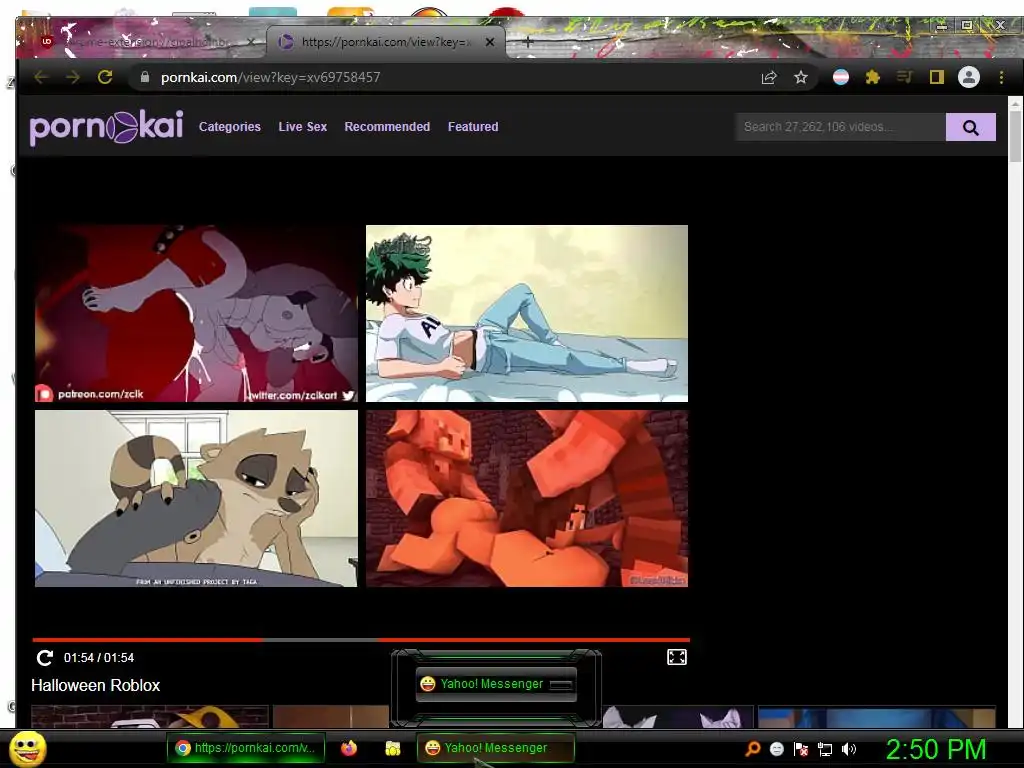Open the Chrome three-dot menu
The width and height of the screenshot is (1024, 768).
1001,78
